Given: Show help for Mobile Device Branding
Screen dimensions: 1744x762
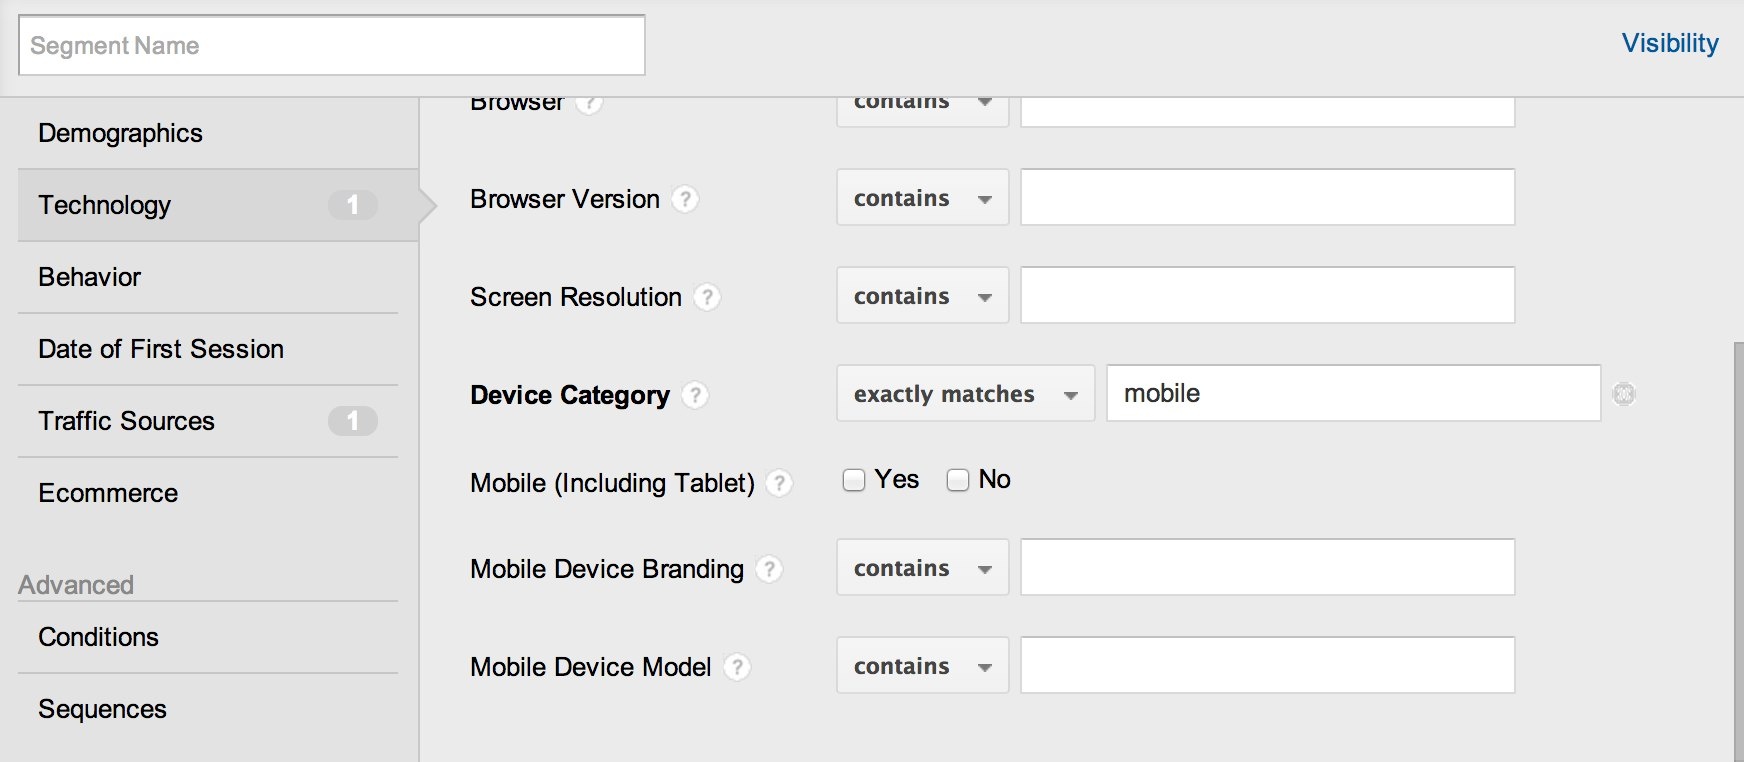Looking at the screenshot, I should coord(769,569).
